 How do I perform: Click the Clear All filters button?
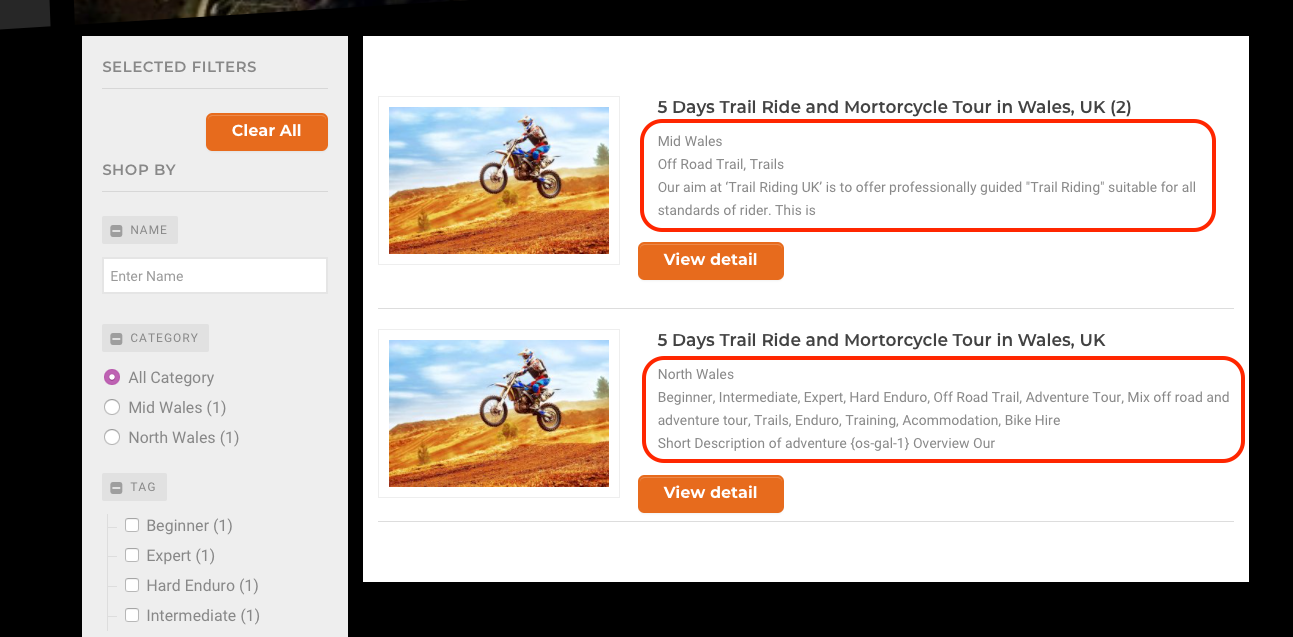point(267,131)
